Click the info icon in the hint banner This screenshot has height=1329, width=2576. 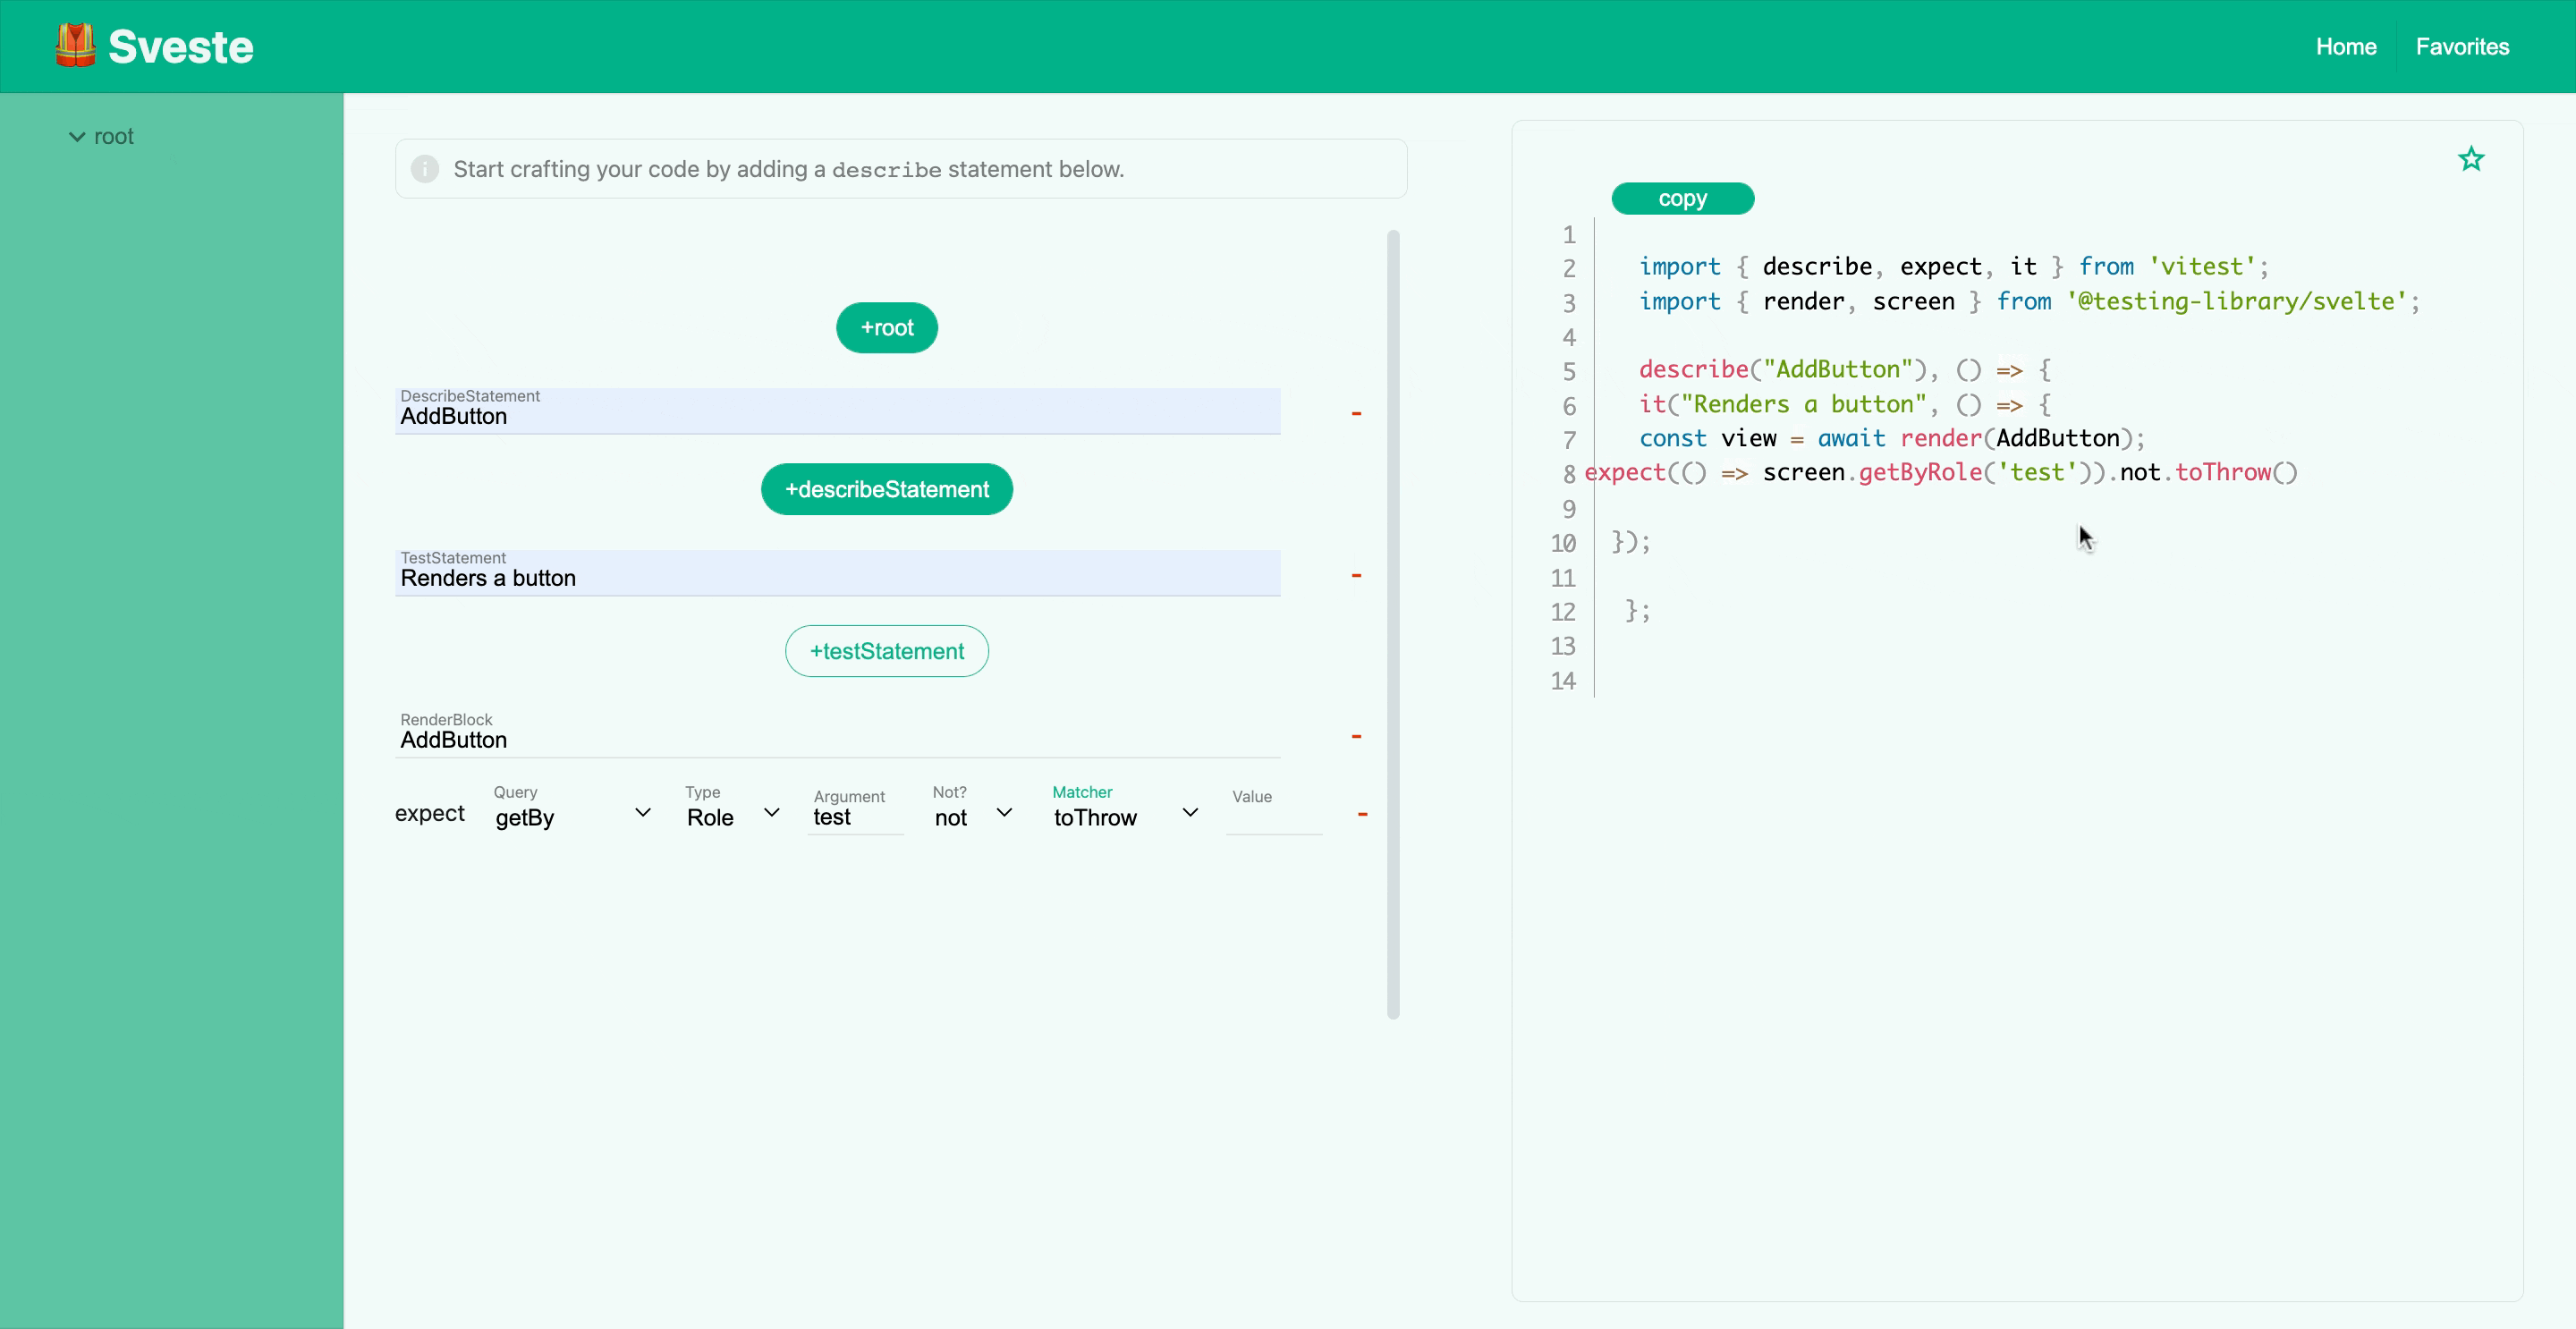425,169
